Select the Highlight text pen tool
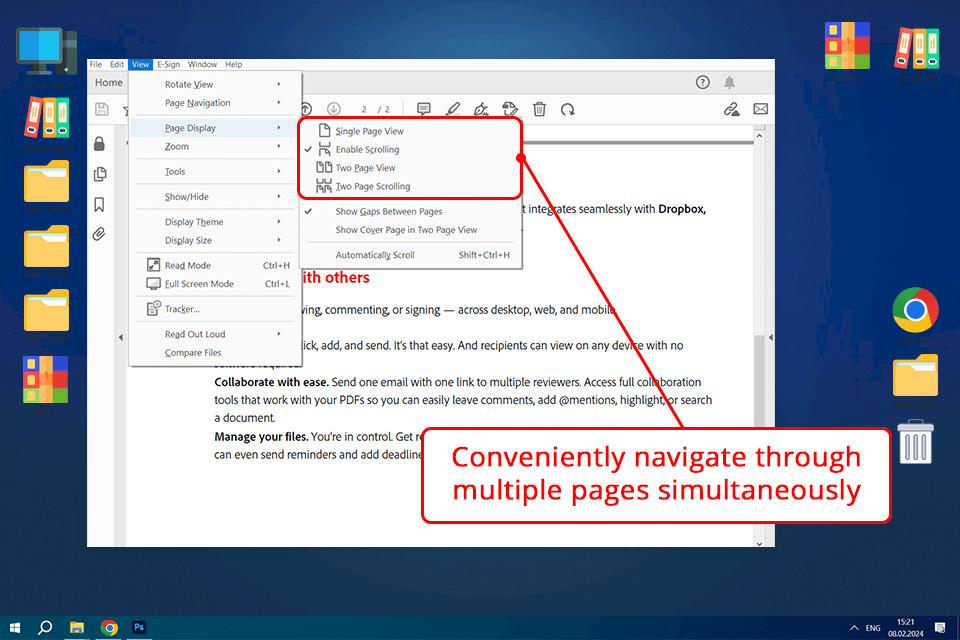Screen dimensions: 960x640 tap(452, 109)
